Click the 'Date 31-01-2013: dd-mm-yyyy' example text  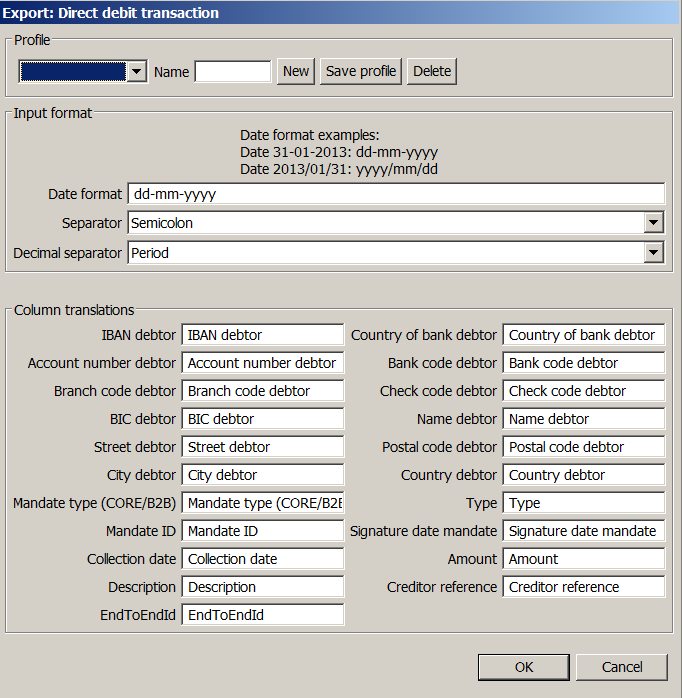click(339, 152)
